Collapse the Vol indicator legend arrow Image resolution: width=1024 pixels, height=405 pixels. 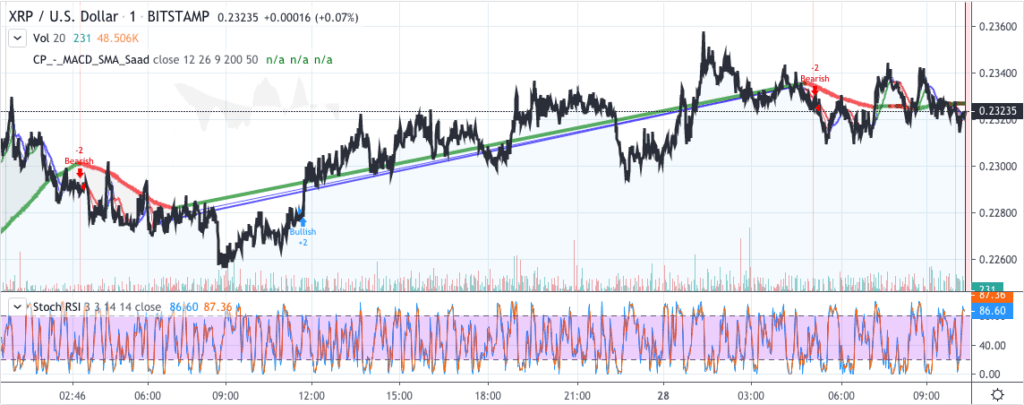[x=16, y=39]
